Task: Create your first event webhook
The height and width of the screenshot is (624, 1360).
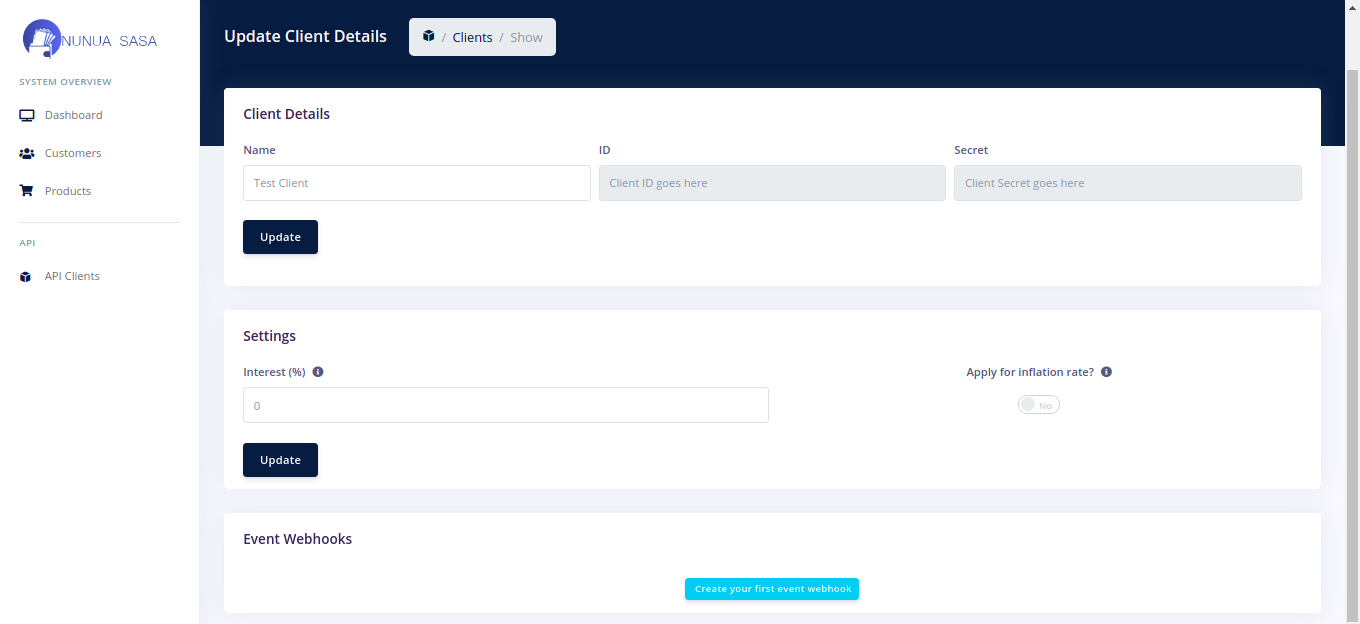Action: click(x=771, y=589)
